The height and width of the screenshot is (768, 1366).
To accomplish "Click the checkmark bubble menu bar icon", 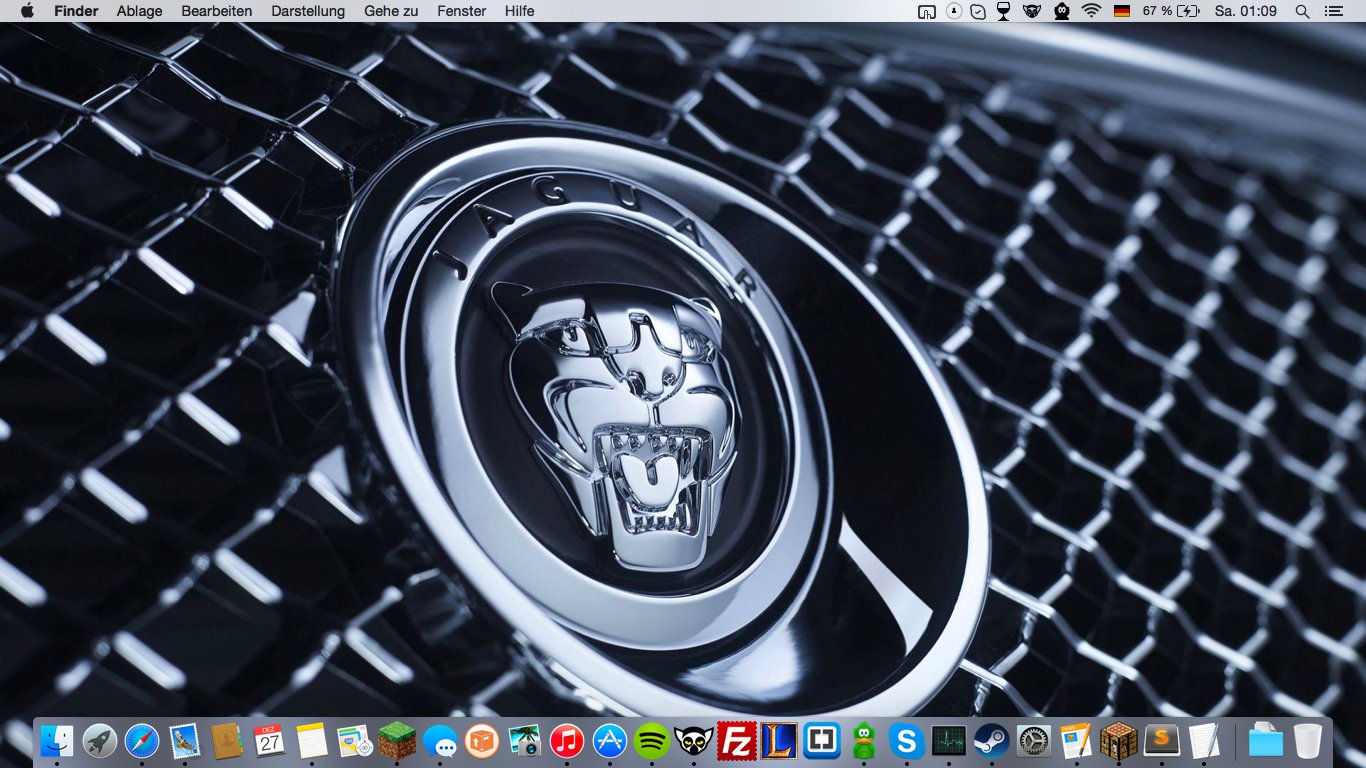I will point(979,11).
